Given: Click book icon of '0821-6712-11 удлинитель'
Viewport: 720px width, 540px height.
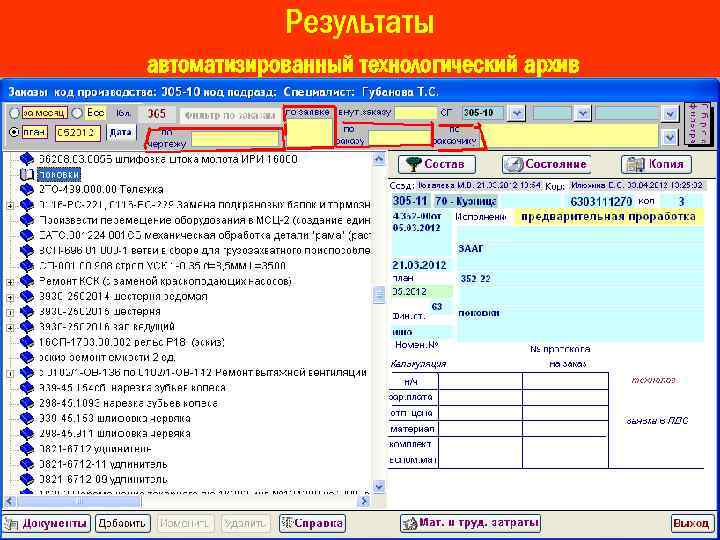Looking at the screenshot, I should pos(27,464).
